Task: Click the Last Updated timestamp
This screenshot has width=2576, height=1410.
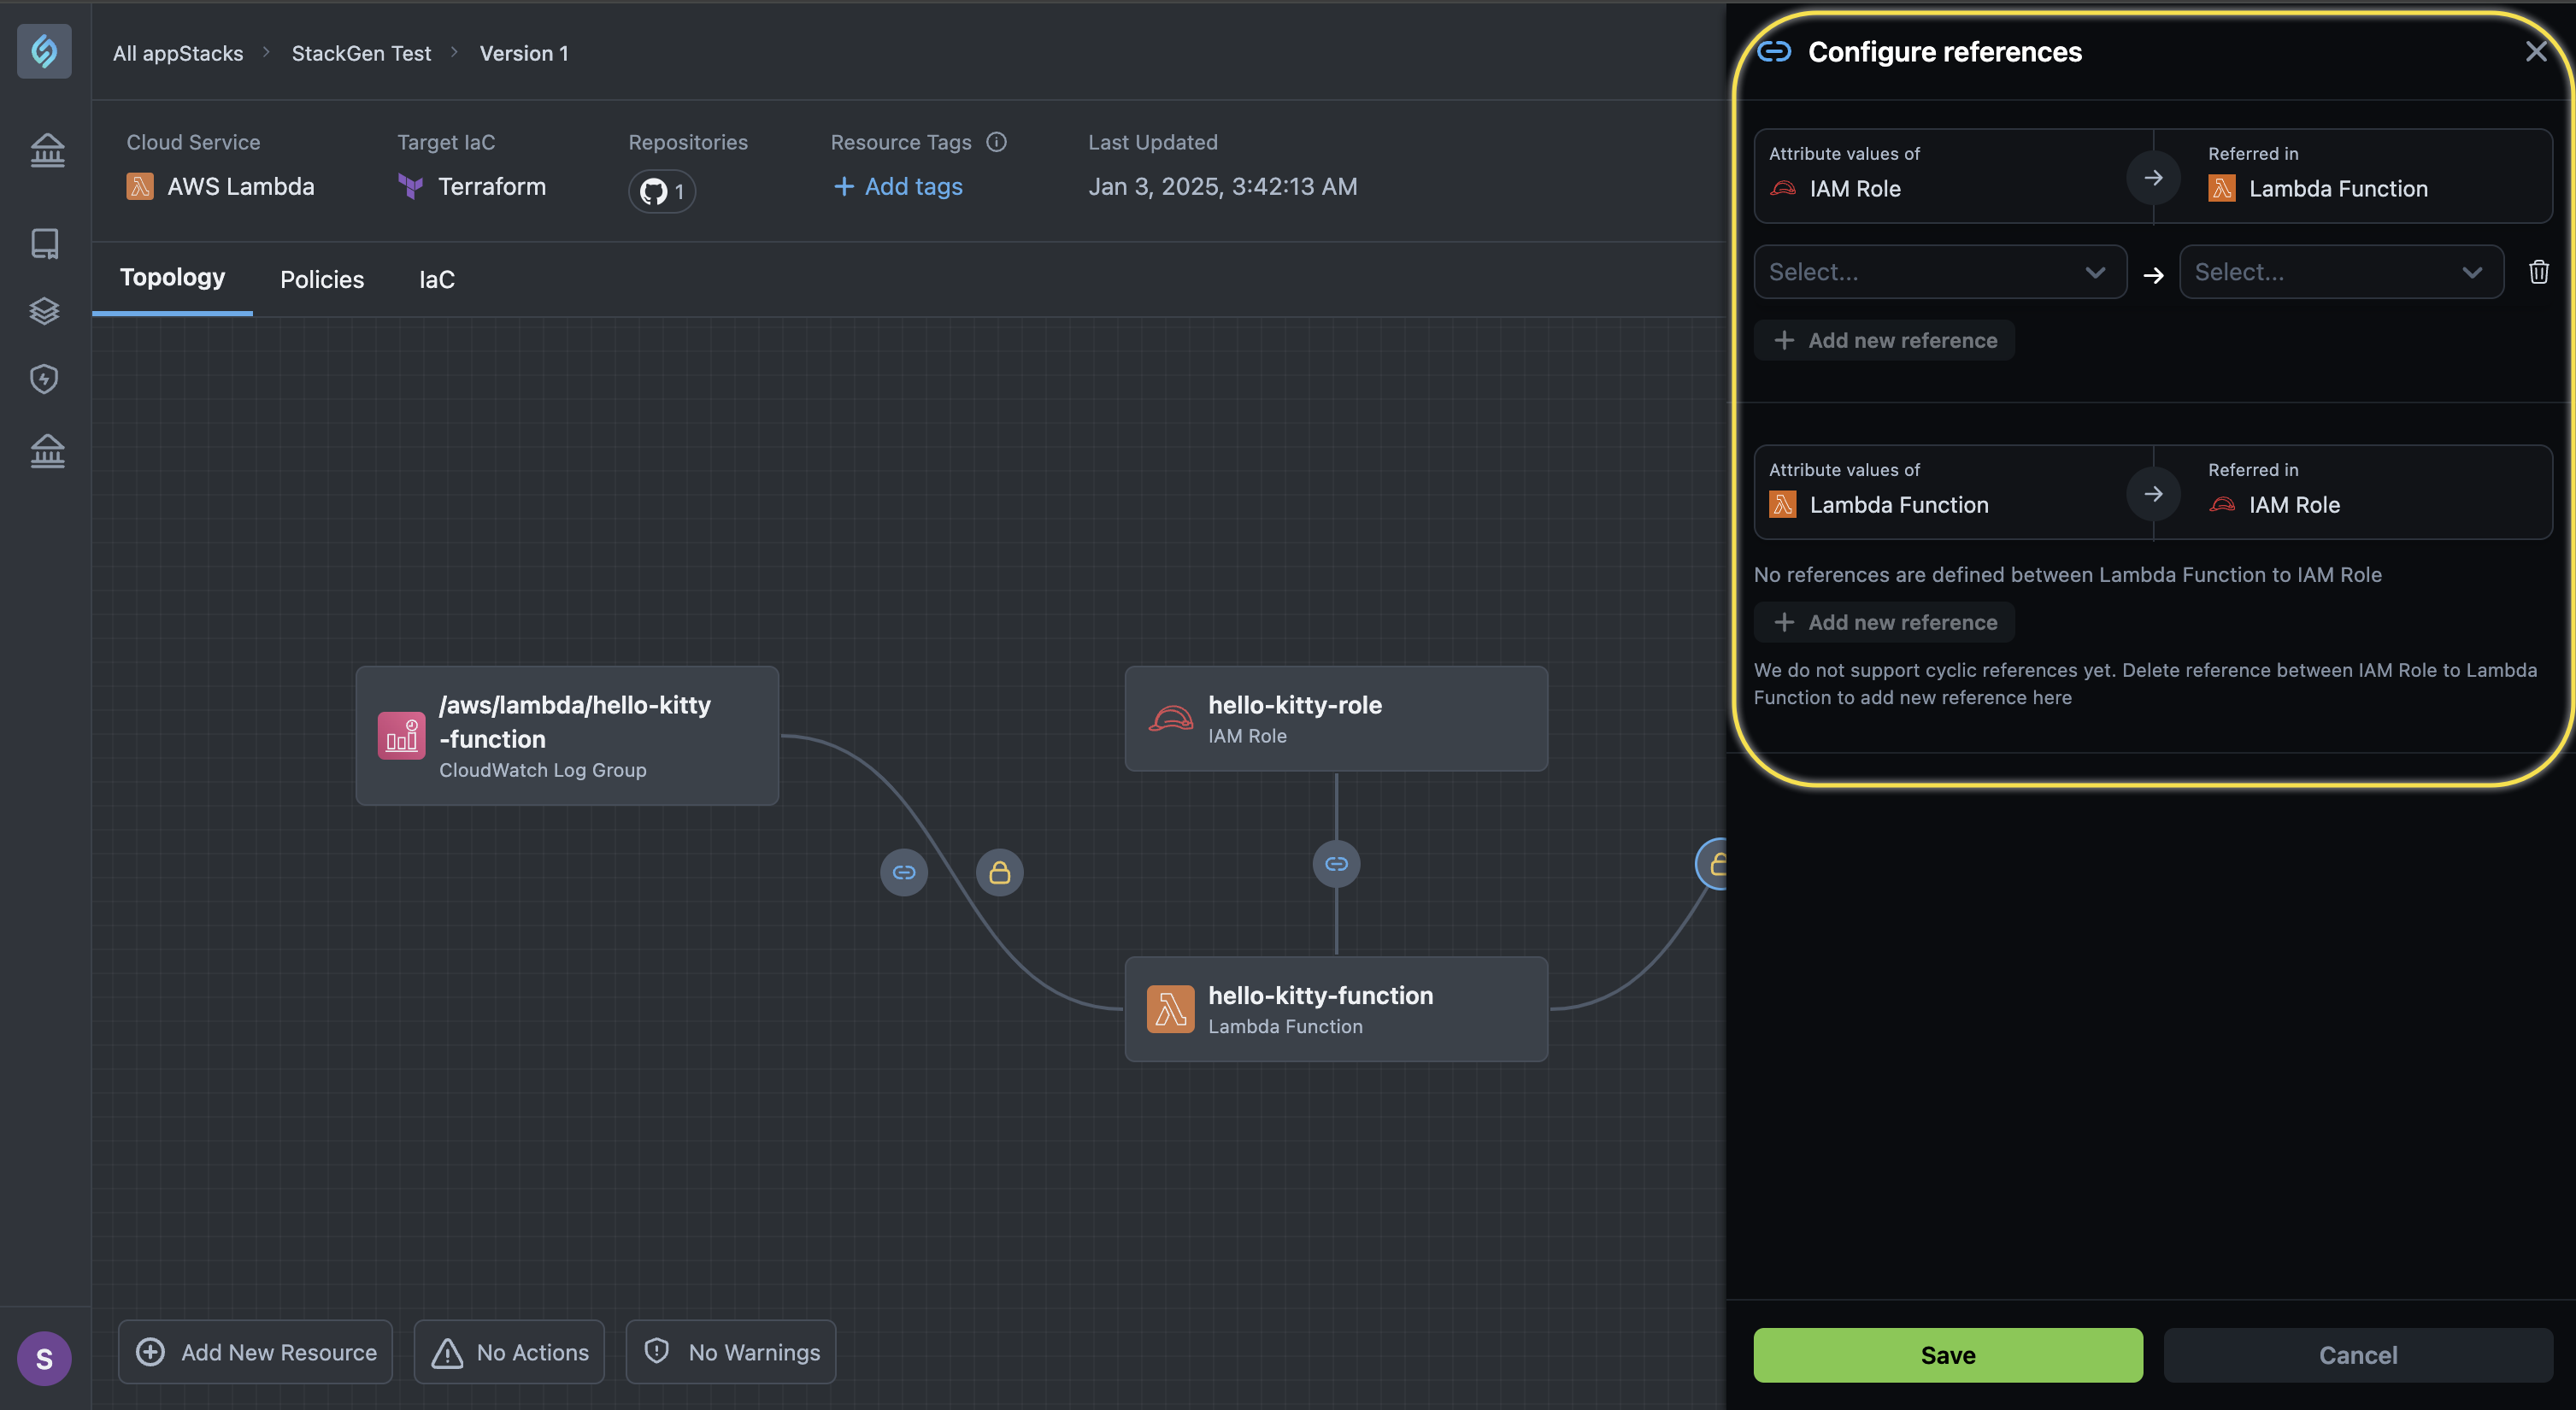Action: [1222, 186]
